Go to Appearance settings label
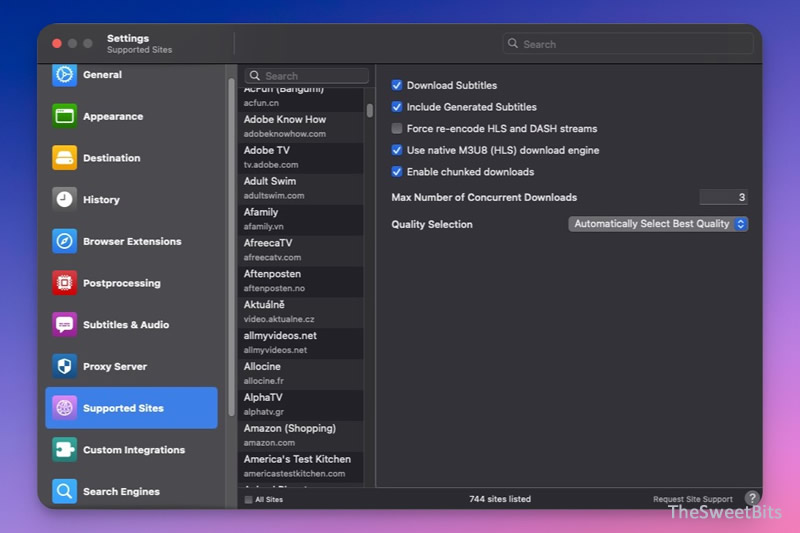The height and width of the screenshot is (533, 800). tap(113, 116)
